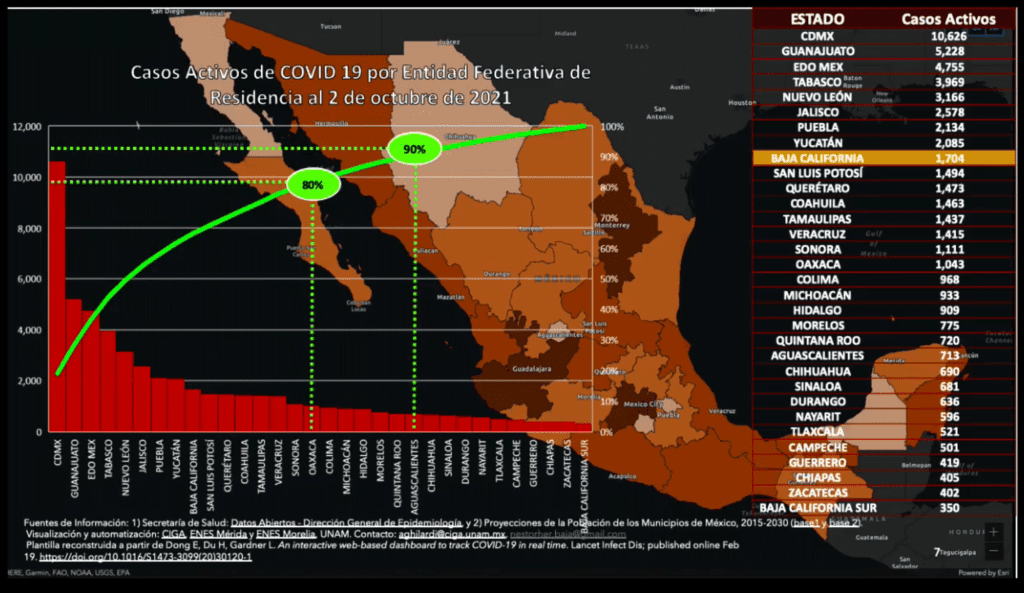Click the tall red CDMX bar in chart
Image resolution: width=1024 pixels, height=593 pixels.
tap(57, 296)
